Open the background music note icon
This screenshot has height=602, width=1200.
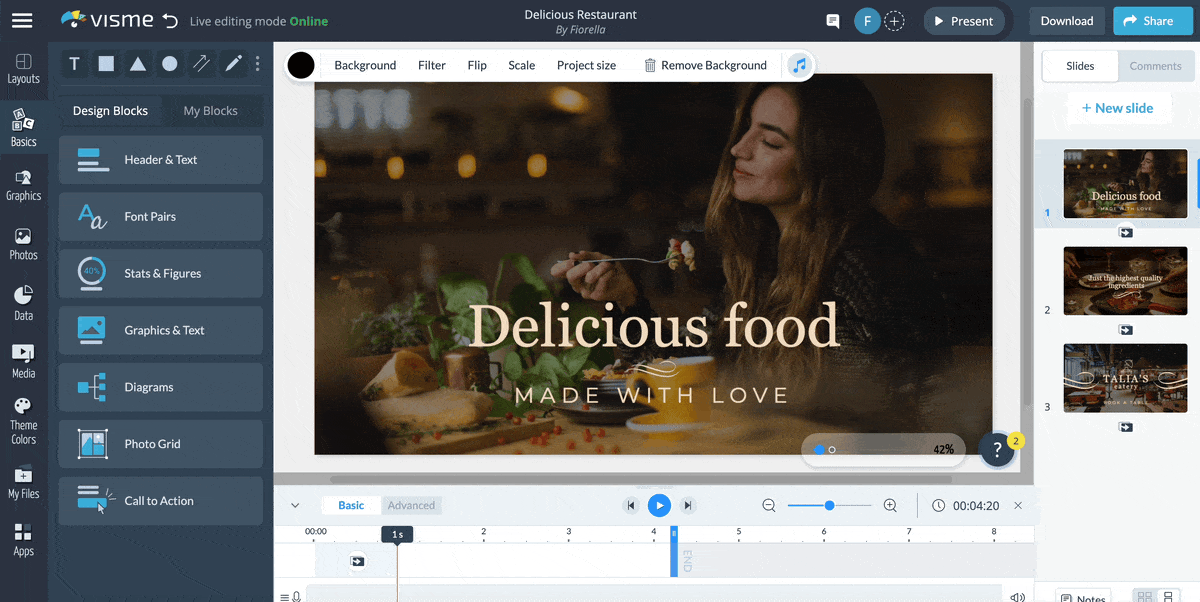click(x=798, y=65)
